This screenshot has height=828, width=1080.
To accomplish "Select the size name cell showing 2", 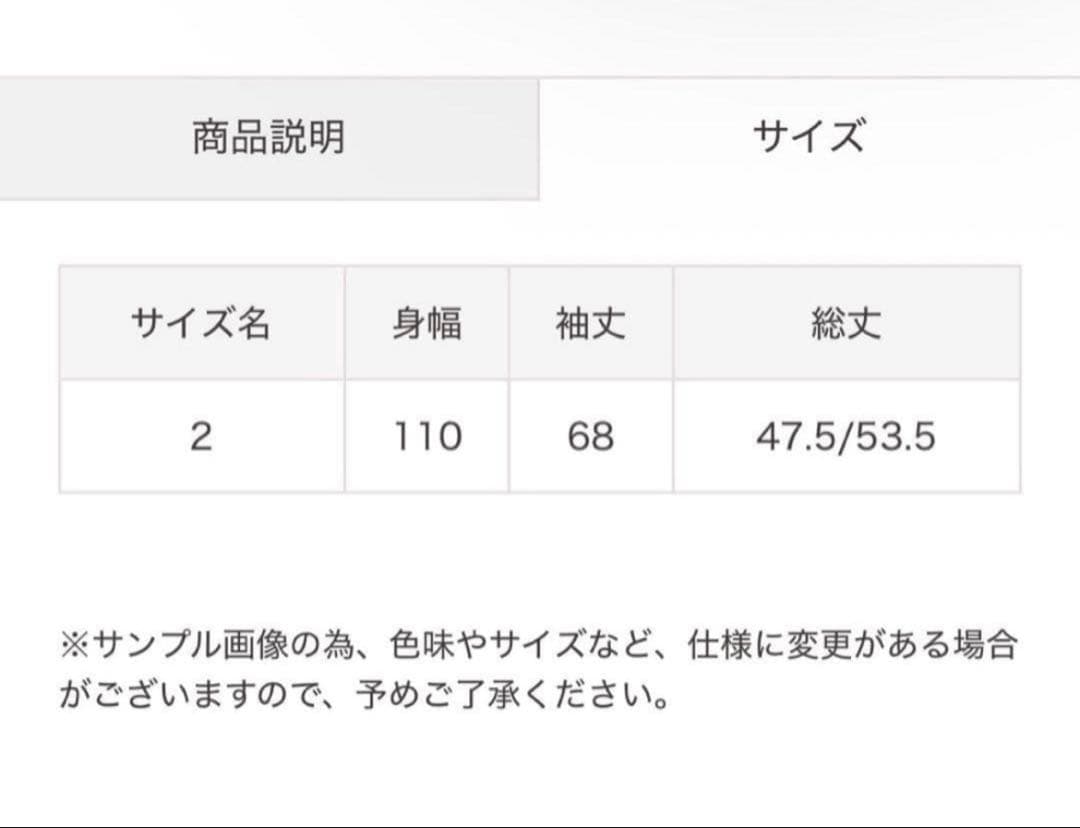I will click(x=202, y=437).
